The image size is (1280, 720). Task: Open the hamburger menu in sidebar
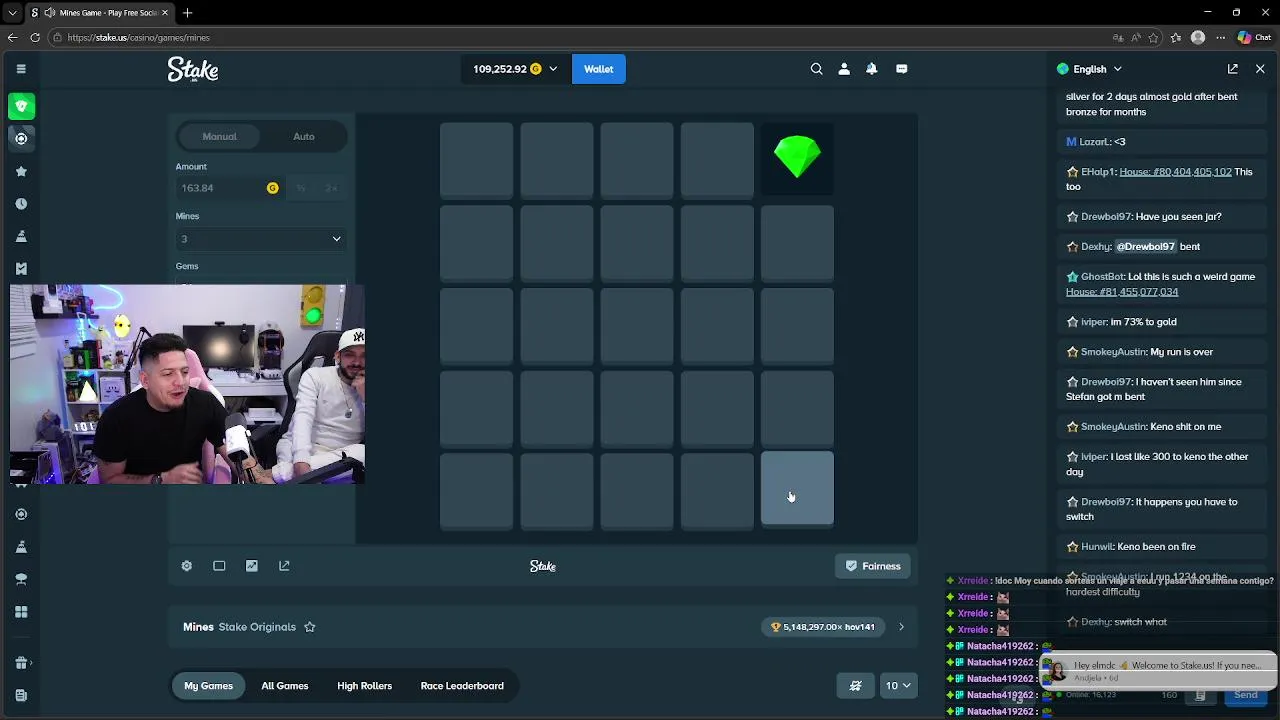tap(21, 69)
